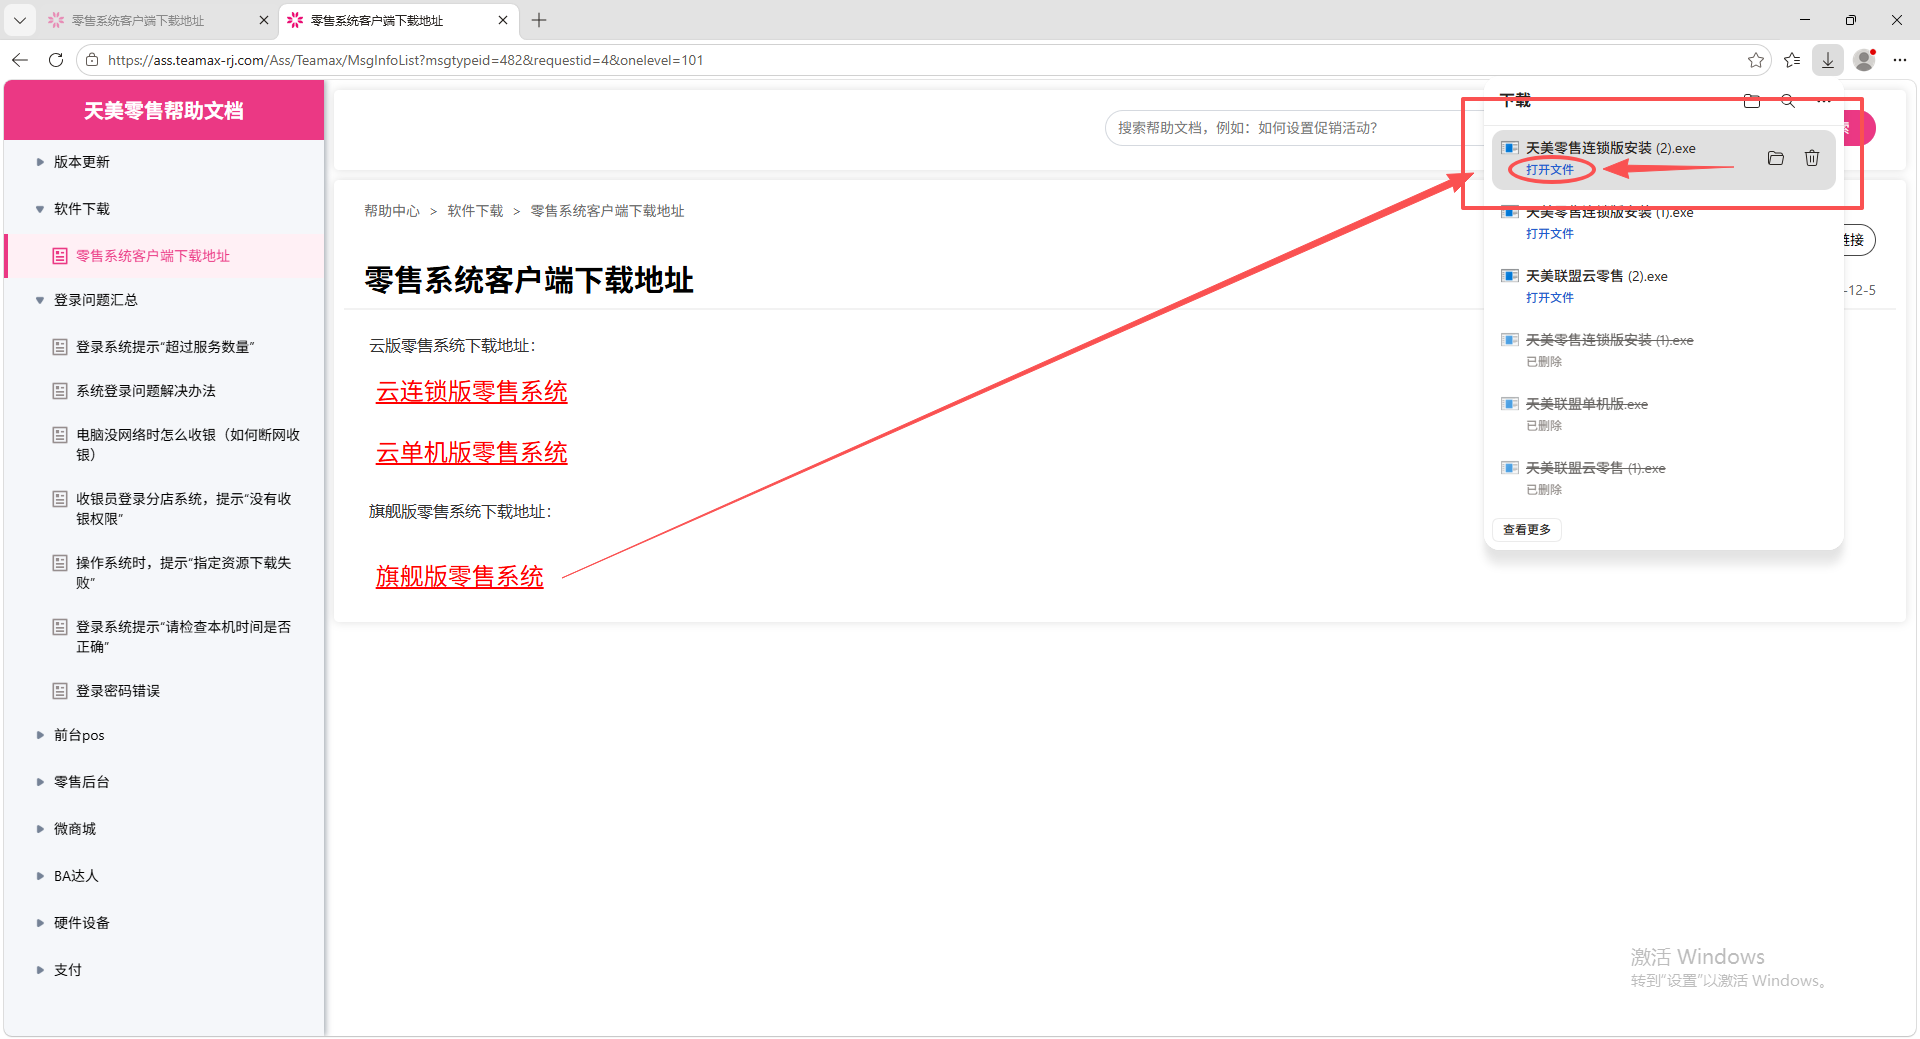
Task: Click 查看更多 in downloads panel
Action: pyautogui.click(x=1527, y=530)
